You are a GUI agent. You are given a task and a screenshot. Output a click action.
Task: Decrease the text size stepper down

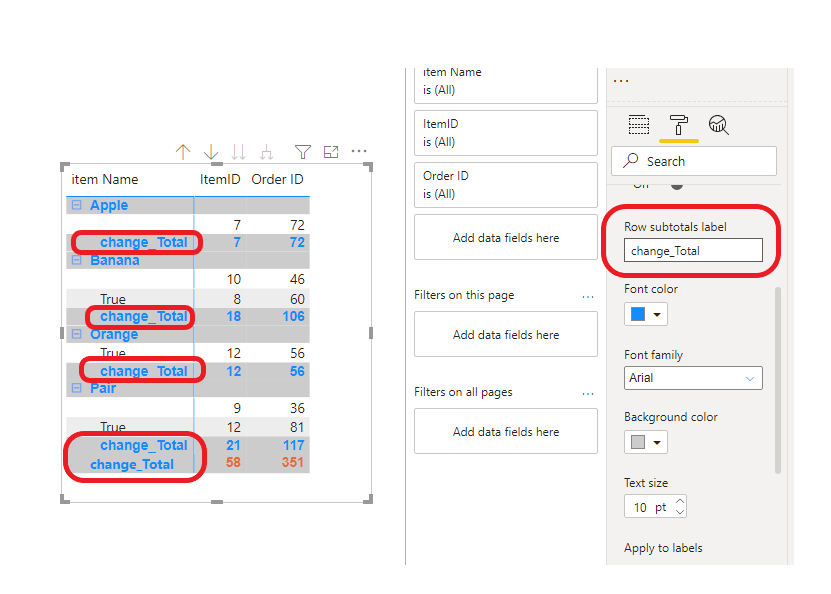click(x=680, y=512)
